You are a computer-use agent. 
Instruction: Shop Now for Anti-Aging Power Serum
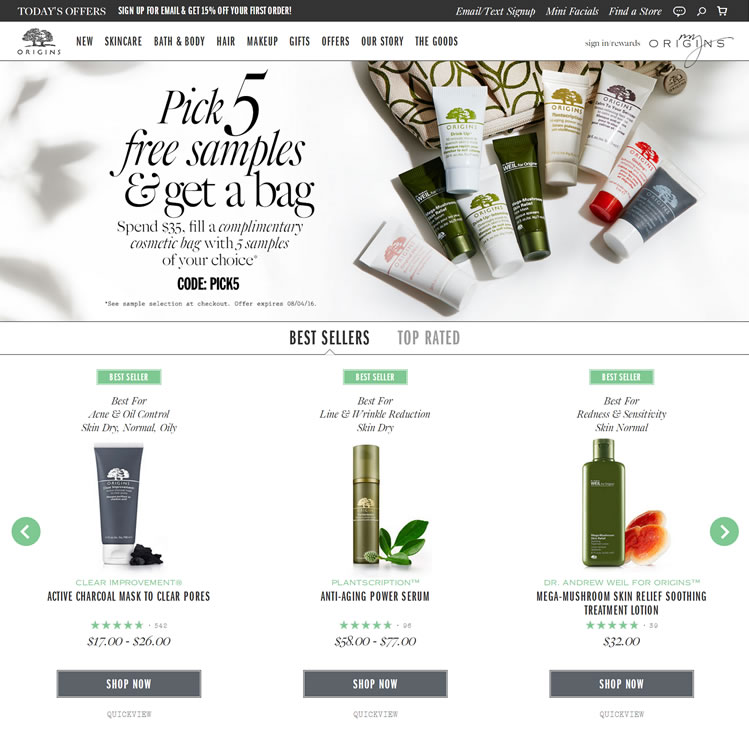pyautogui.click(x=375, y=684)
